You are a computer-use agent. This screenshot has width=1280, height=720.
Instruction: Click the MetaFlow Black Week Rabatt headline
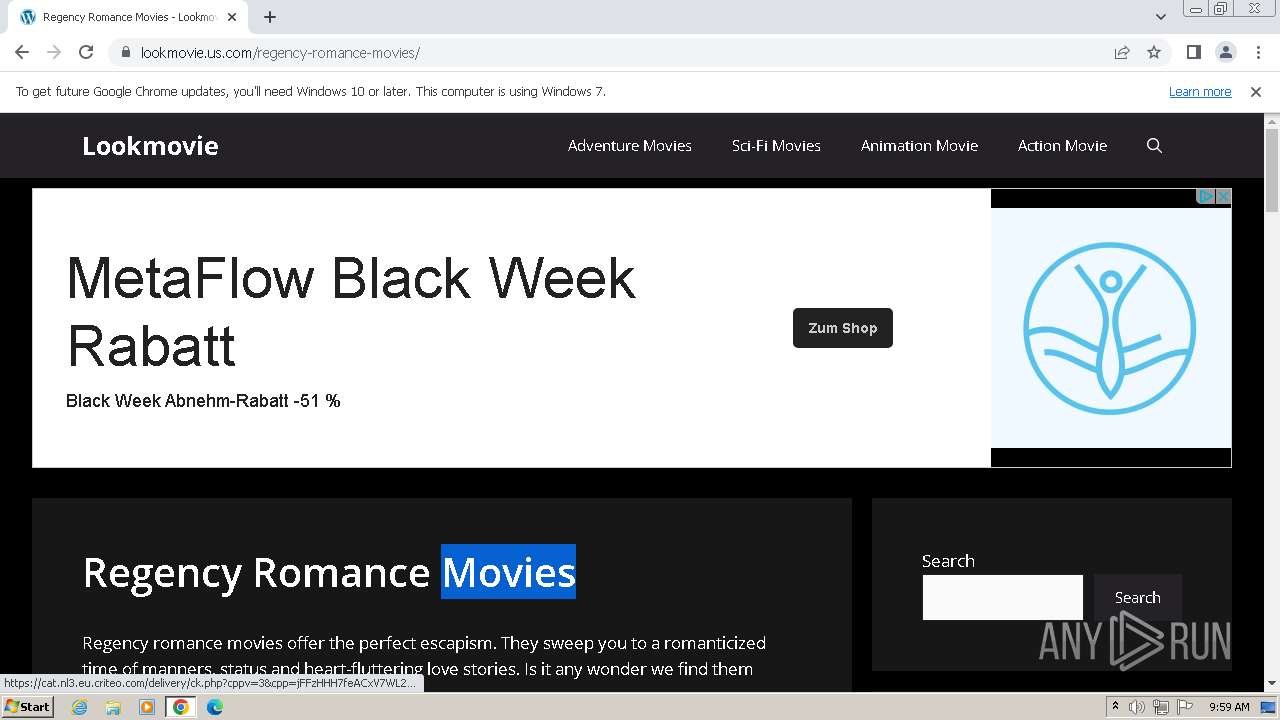click(x=351, y=311)
